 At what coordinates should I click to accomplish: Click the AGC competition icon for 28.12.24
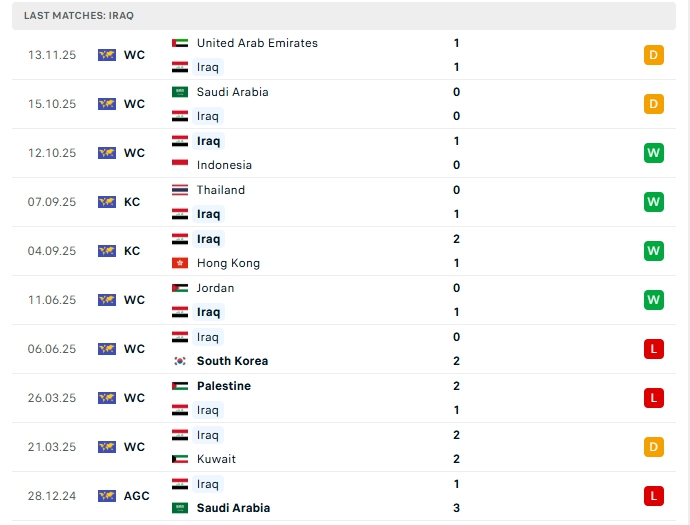click(107, 496)
